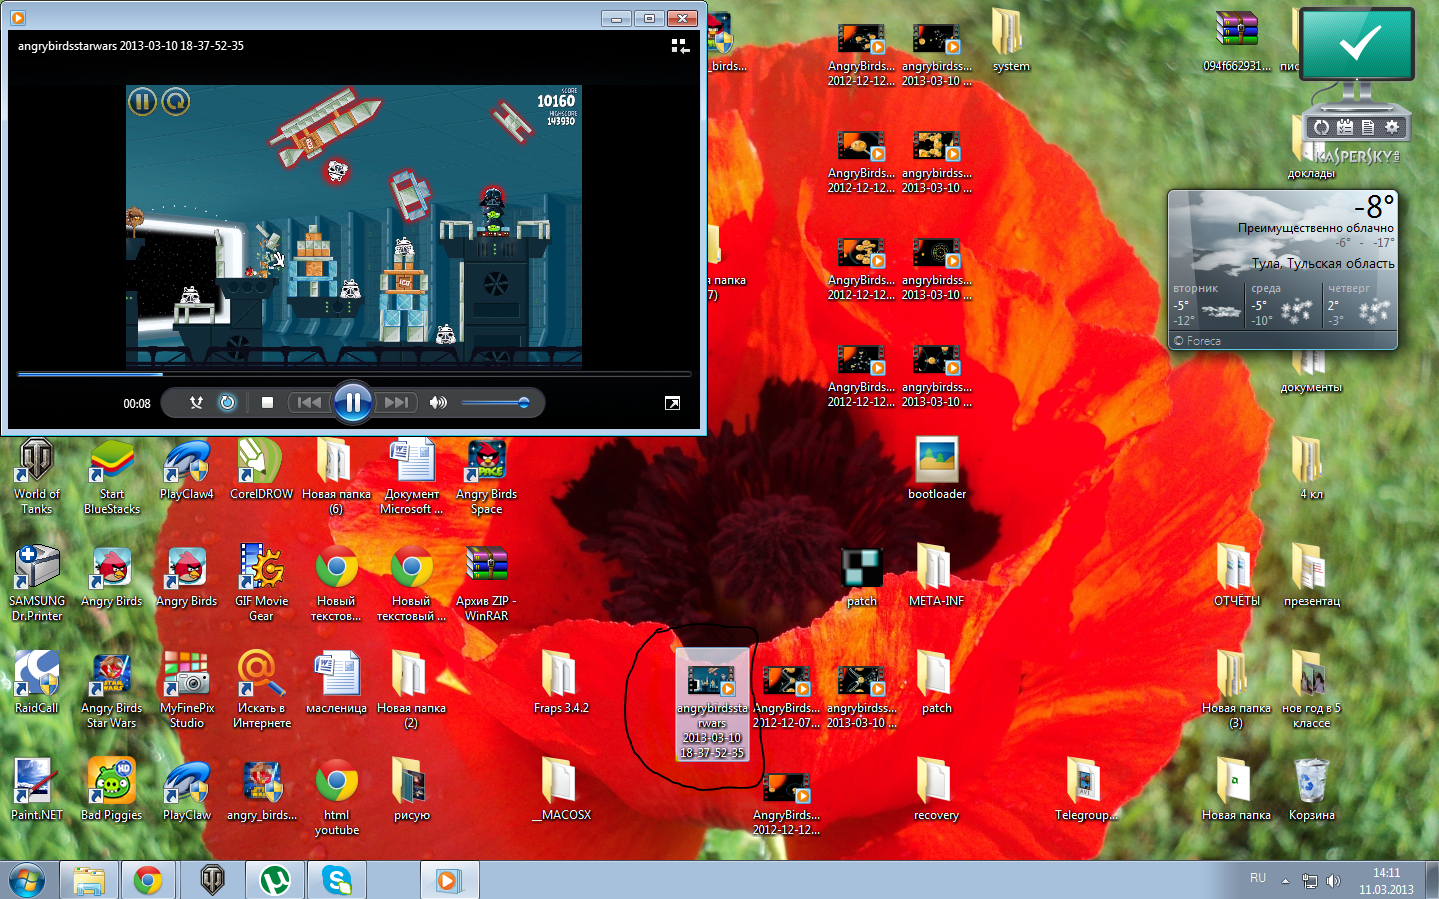Skip to the previous video
This screenshot has width=1439, height=899.
(309, 403)
